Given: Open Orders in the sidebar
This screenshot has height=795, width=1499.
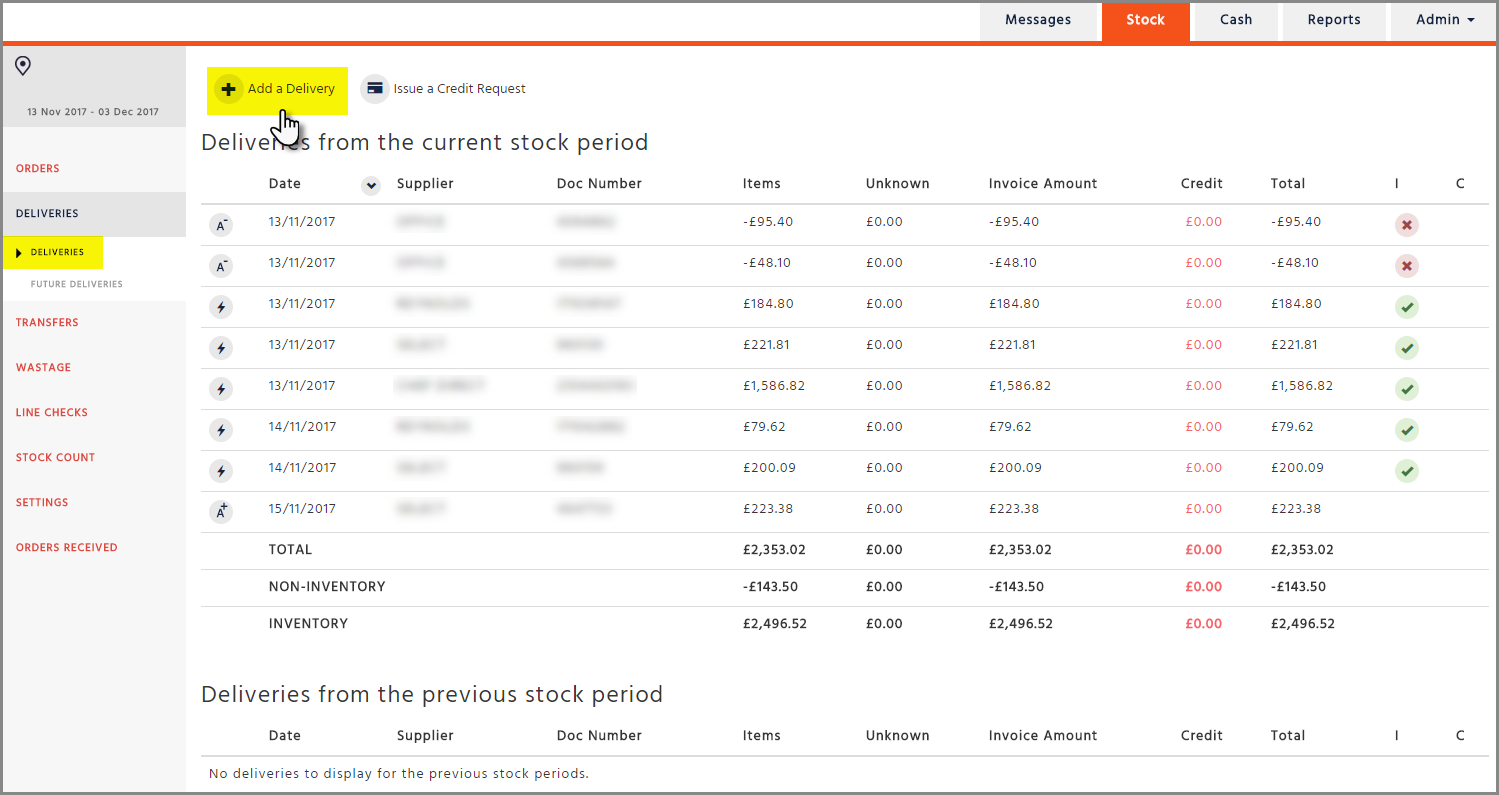Looking at the screenshot, I should coord(38,168).
